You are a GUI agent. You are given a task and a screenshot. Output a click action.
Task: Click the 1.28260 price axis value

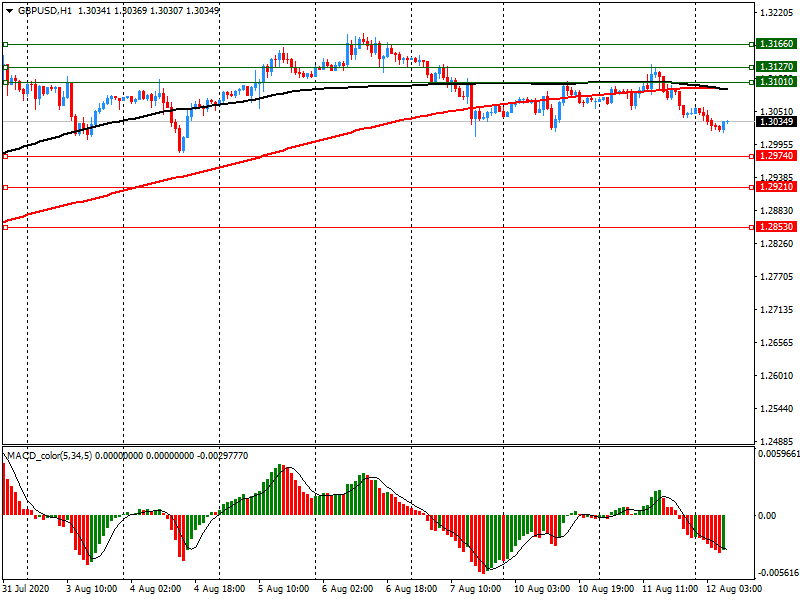[777, 244]
